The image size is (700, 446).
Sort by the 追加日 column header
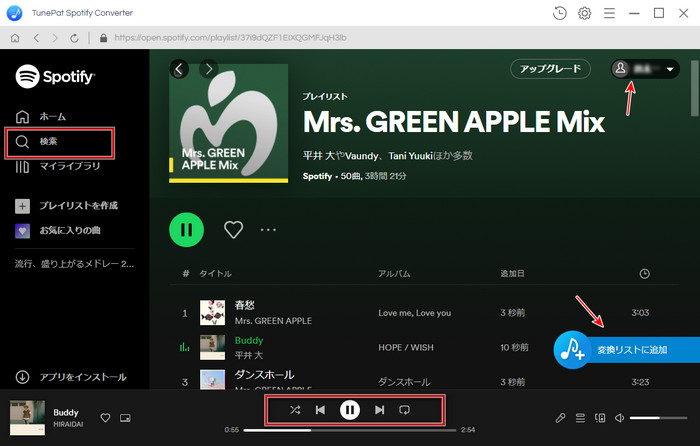point(512,274)
